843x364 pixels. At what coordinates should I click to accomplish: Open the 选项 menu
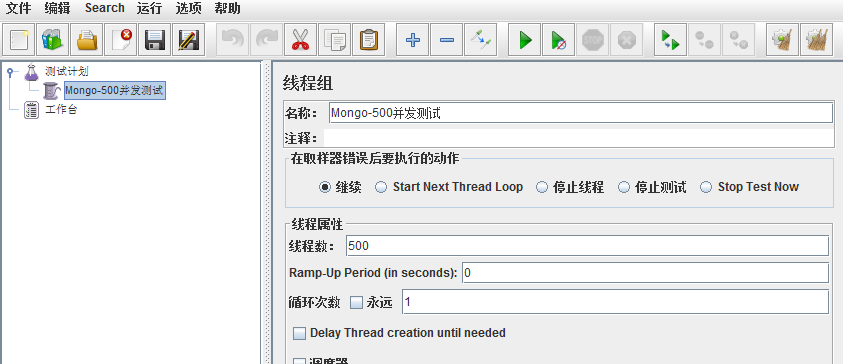pos(188,8)
